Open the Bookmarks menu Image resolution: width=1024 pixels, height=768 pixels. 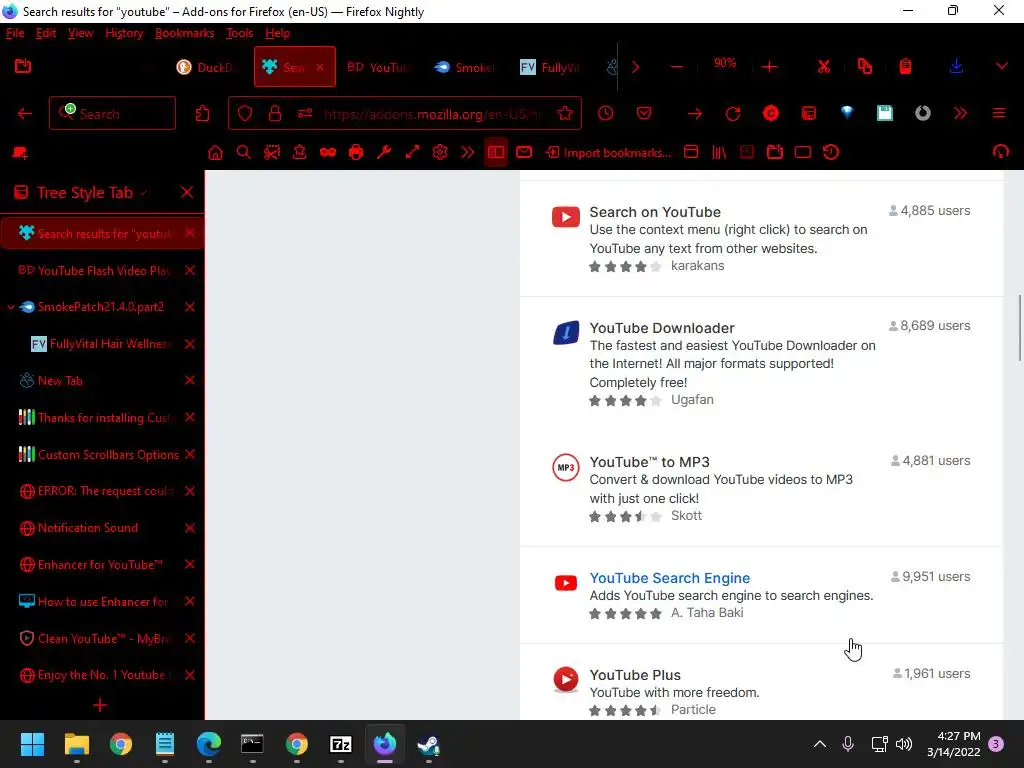(x=184, y=33)
